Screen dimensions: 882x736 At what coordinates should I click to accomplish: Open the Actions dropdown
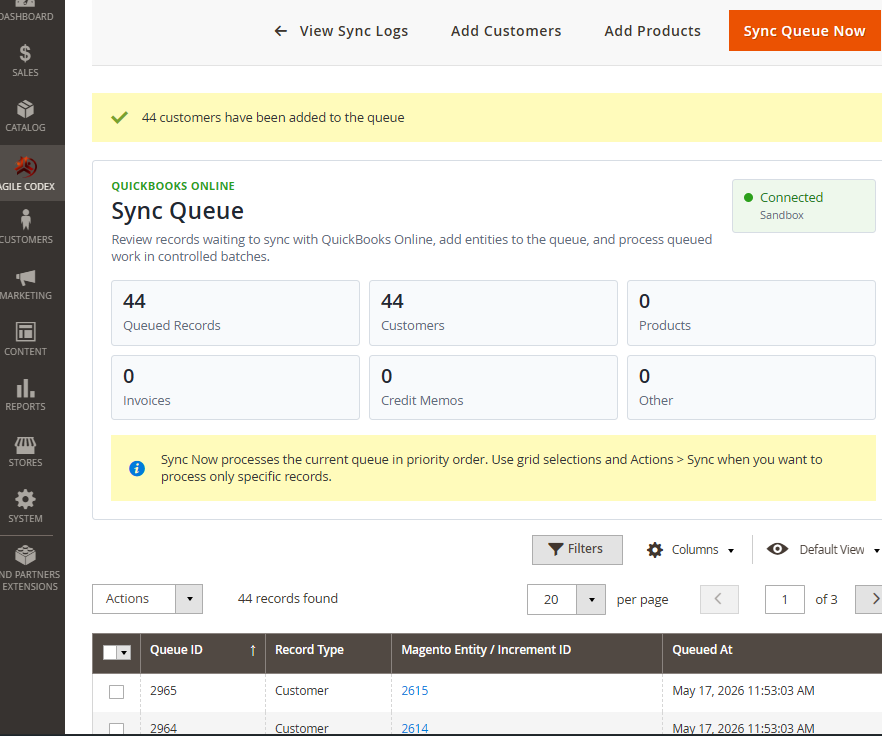point(147,599)
